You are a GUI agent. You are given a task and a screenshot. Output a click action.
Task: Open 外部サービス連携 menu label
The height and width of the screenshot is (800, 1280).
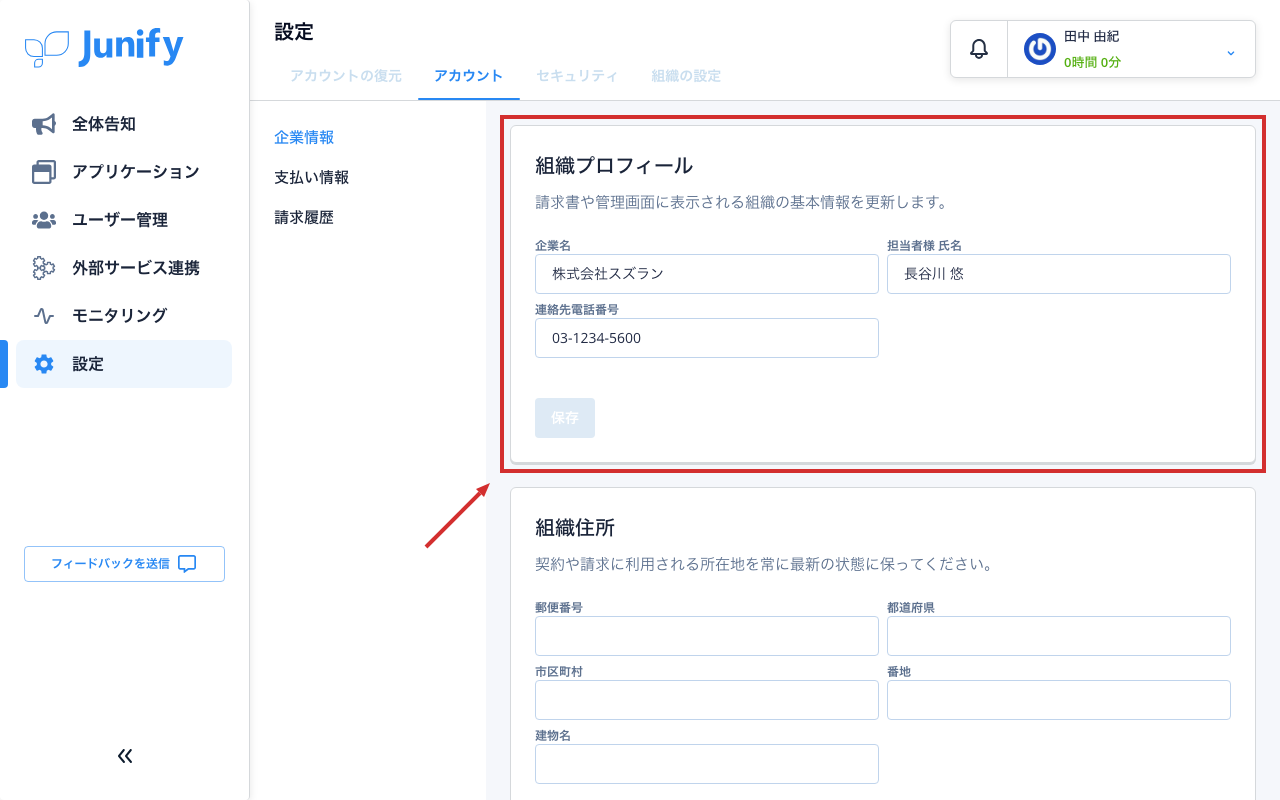pos(136,268)
